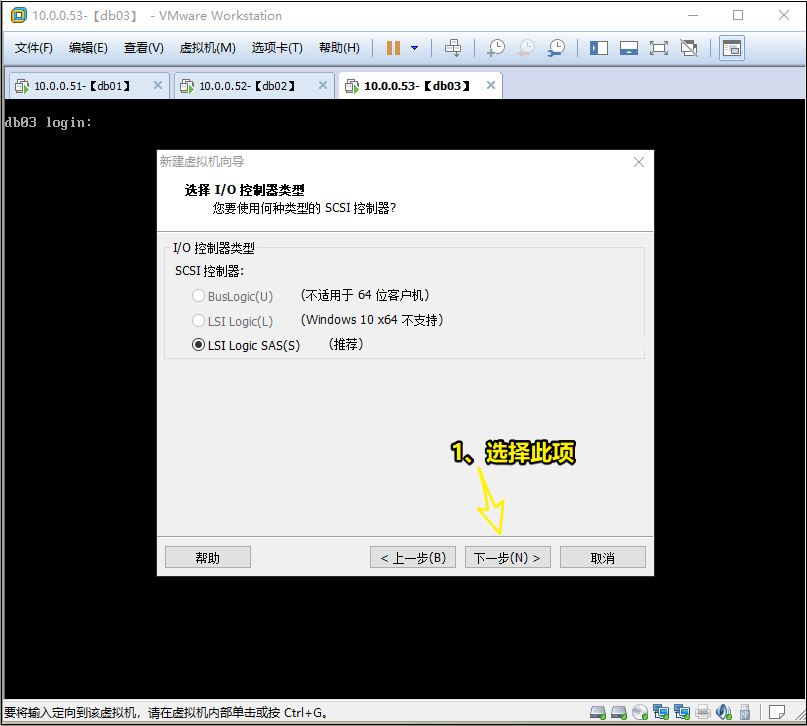Open the 选项卡(T) menu
This screenshot has height=726, width=807.
pyautogui.click(x=277, y=48)
